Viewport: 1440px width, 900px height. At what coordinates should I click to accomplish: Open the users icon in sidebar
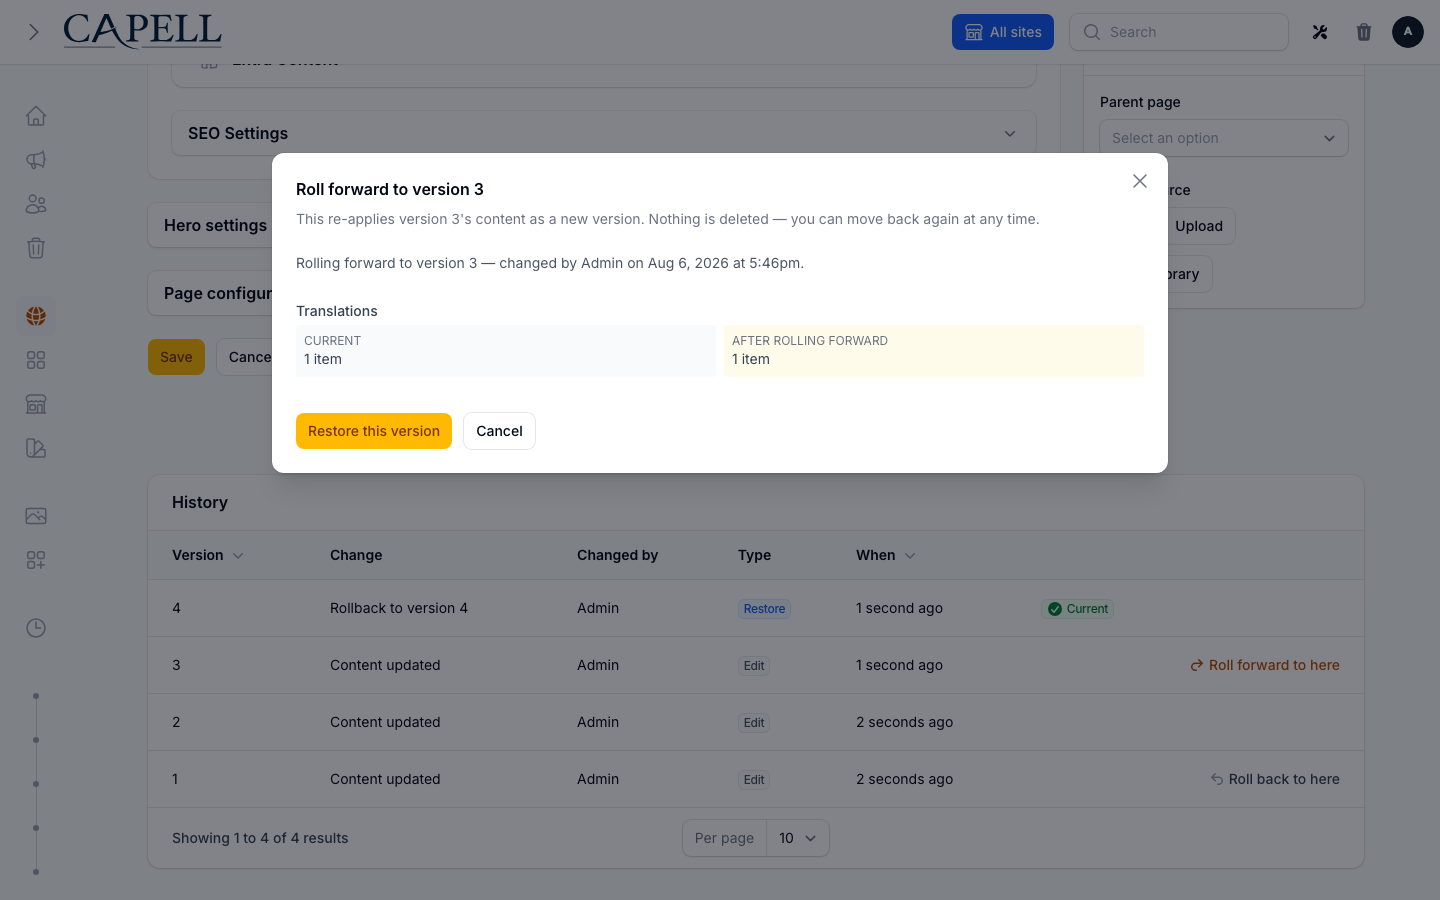[36, 204]
